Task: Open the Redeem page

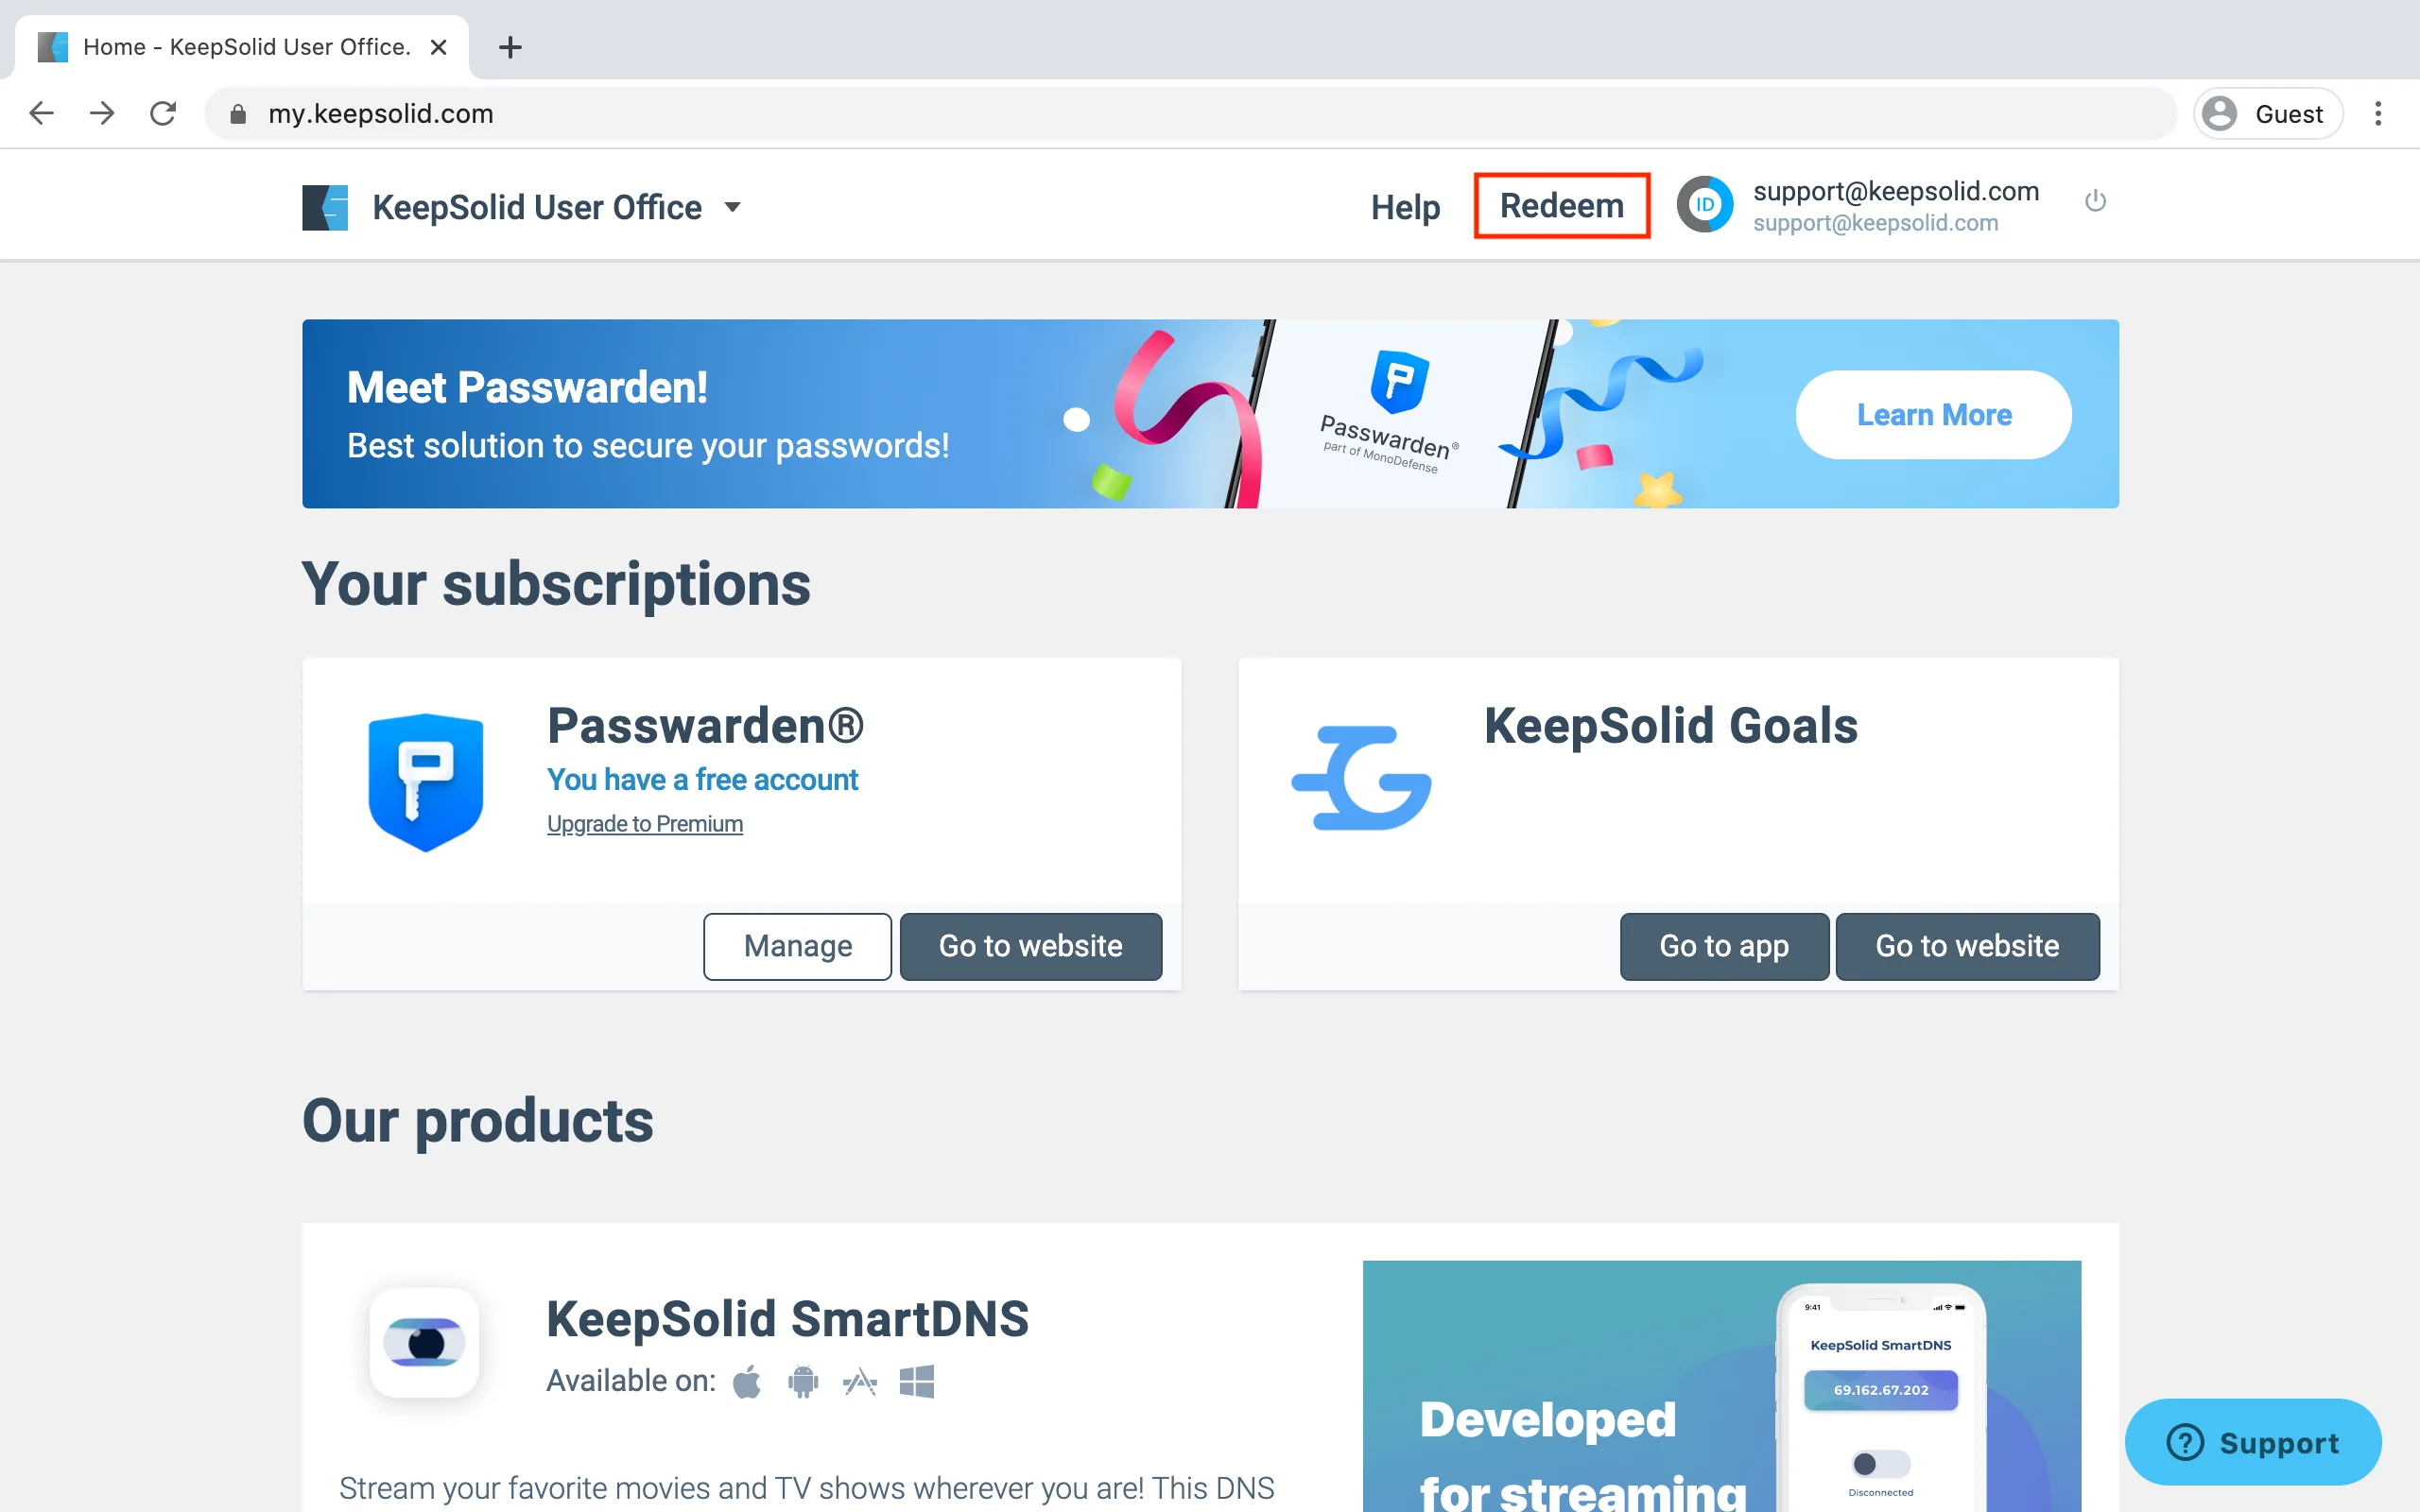Action: coord(1561,206)
